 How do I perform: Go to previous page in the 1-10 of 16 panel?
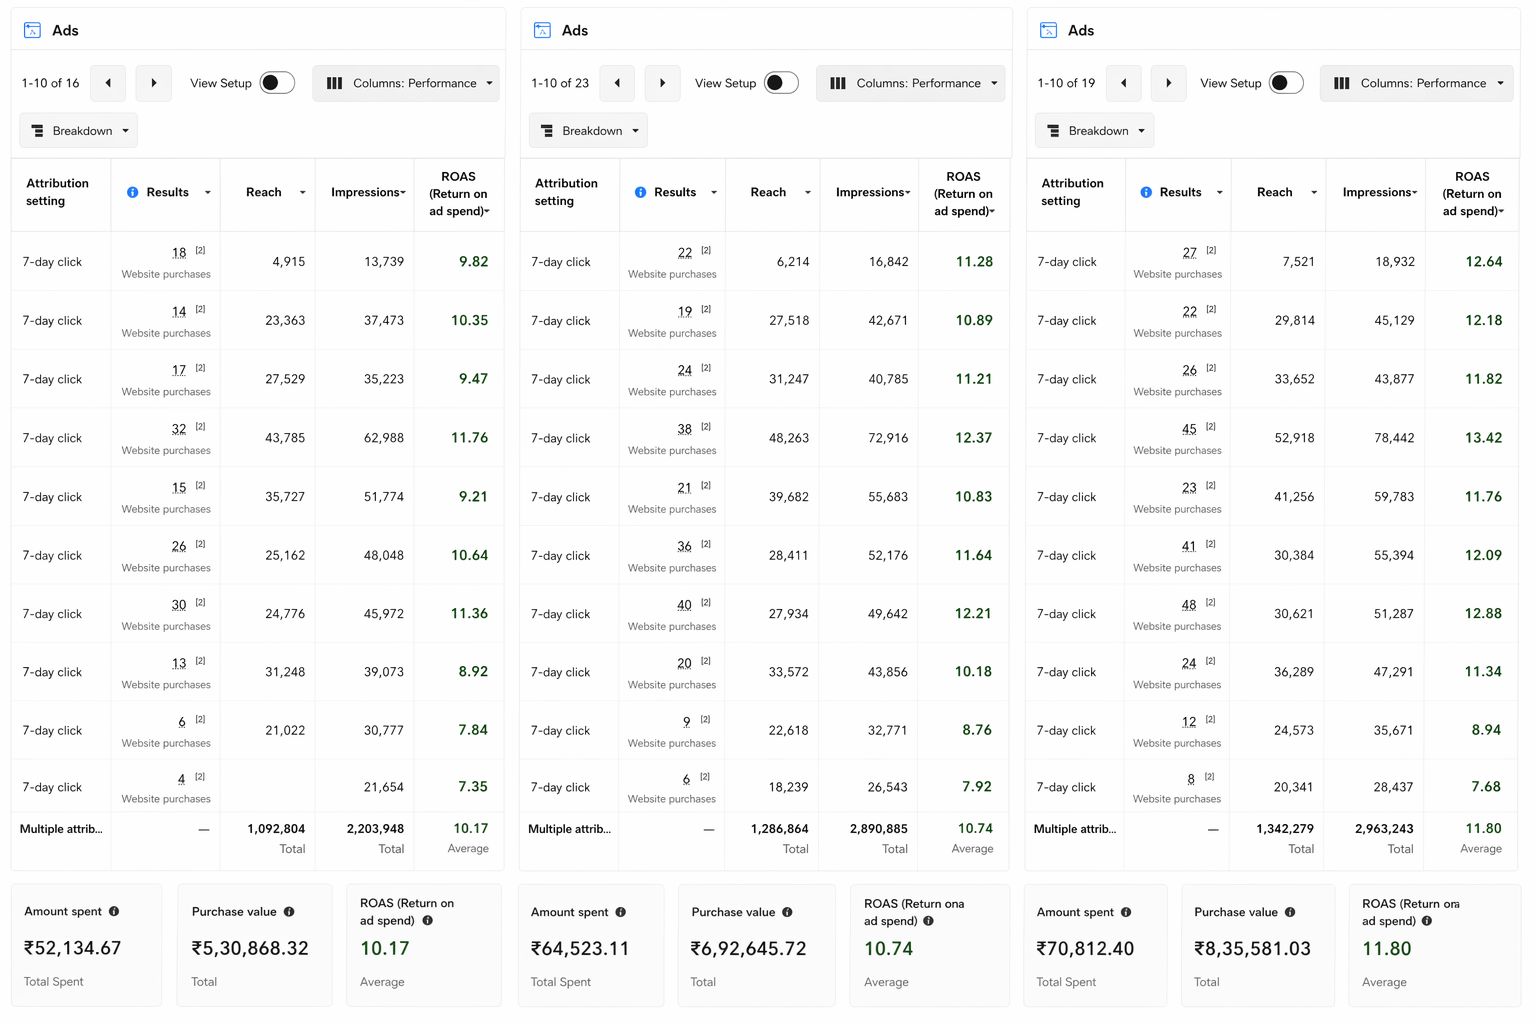tap(108, 83)
